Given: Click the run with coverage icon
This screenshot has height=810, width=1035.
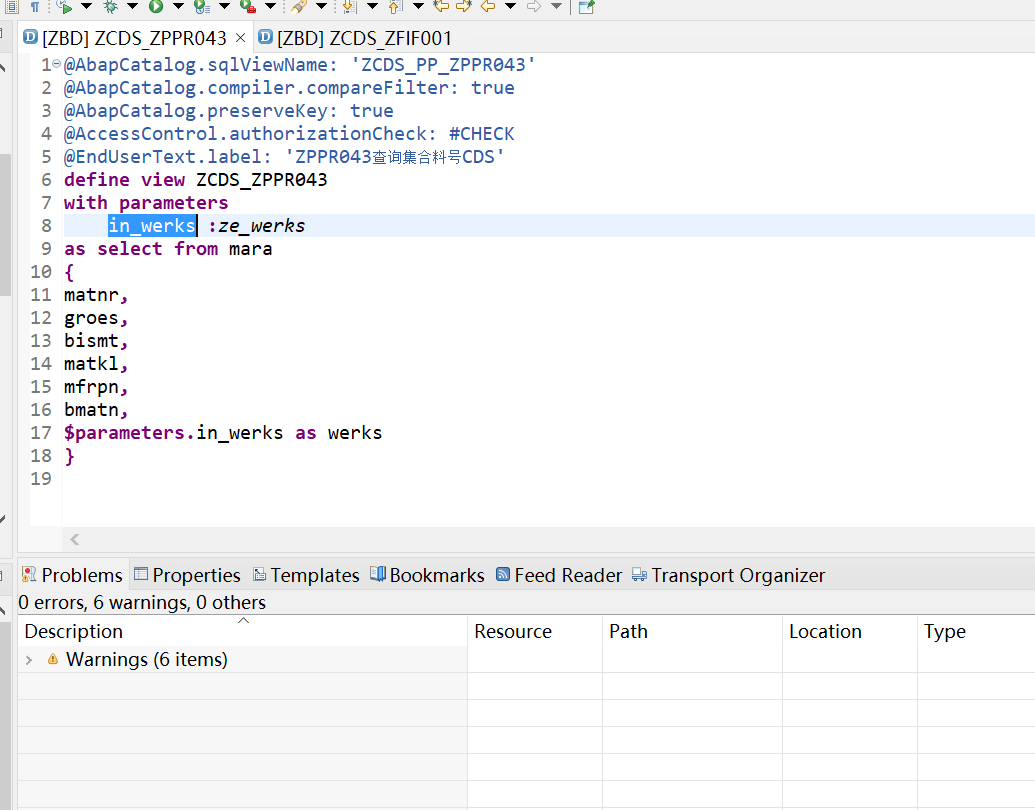Looking at the screenshot, I should [x=202, y=7].
